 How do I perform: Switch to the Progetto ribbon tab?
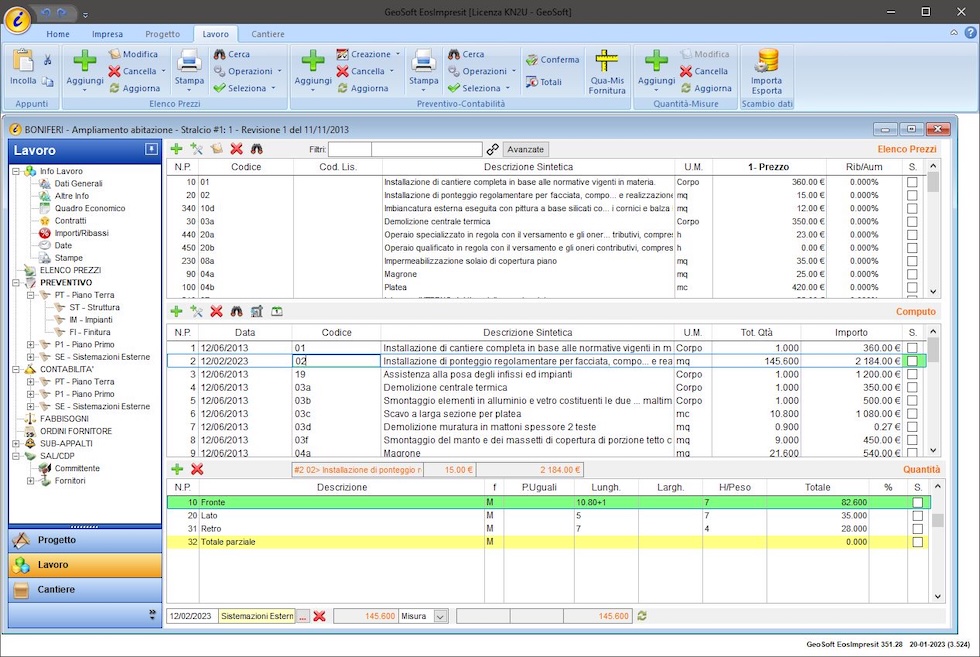coord(162,34)
